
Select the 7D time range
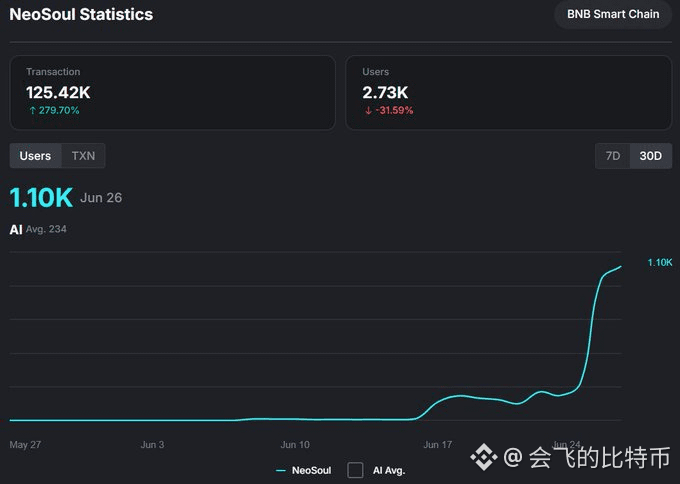(613, 156)
